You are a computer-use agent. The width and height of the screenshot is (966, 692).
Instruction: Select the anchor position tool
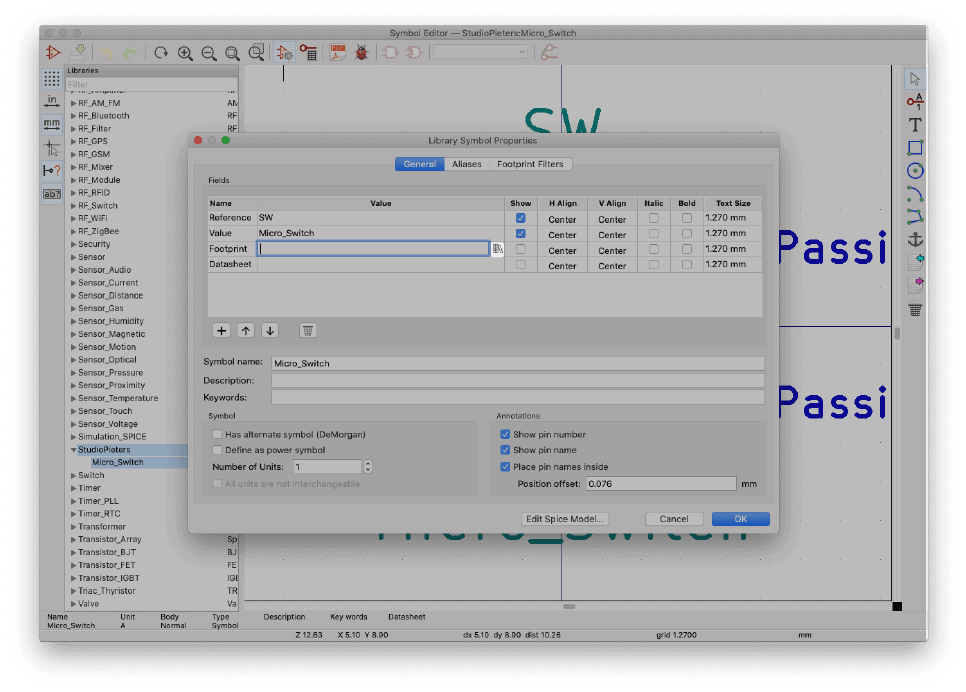(x=915, y=240)
